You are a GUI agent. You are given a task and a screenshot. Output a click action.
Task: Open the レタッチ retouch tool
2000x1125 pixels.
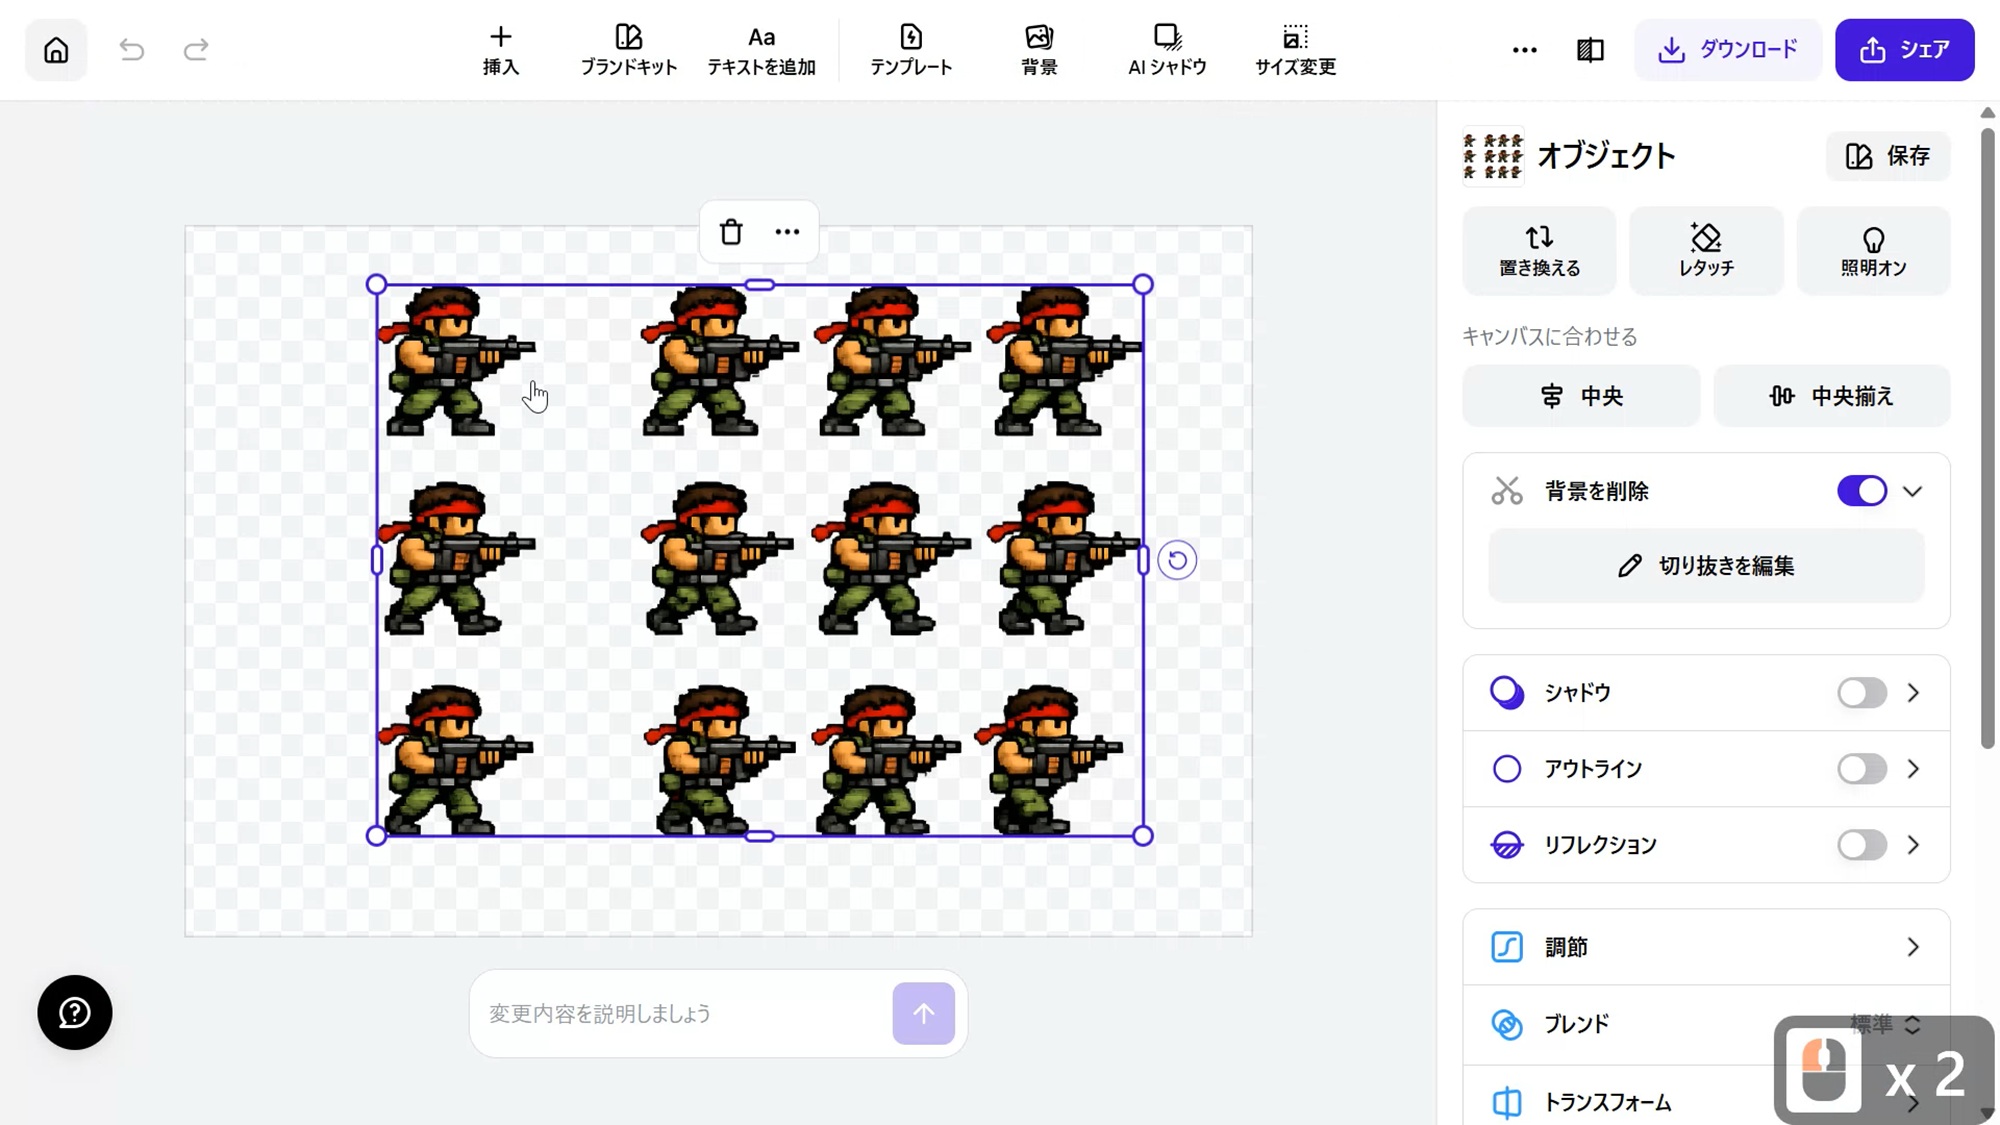coord(1706,251)
